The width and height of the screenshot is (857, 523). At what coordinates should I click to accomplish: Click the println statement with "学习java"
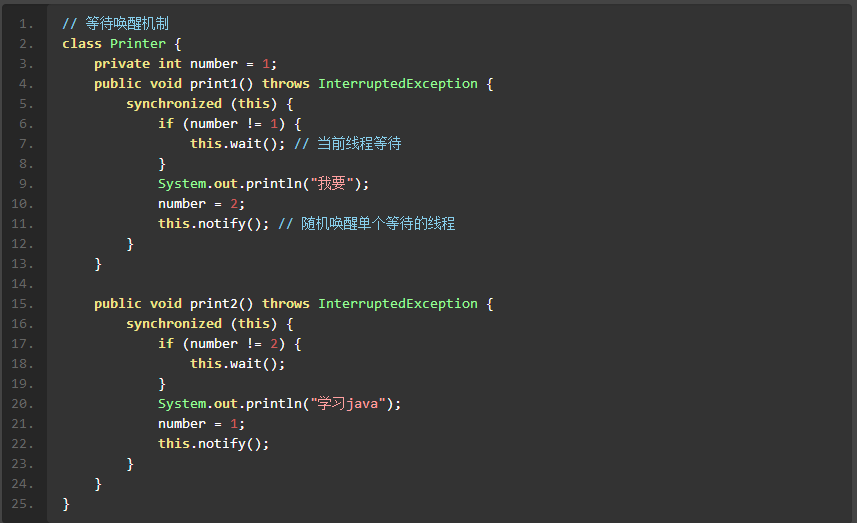pos(279,404)
